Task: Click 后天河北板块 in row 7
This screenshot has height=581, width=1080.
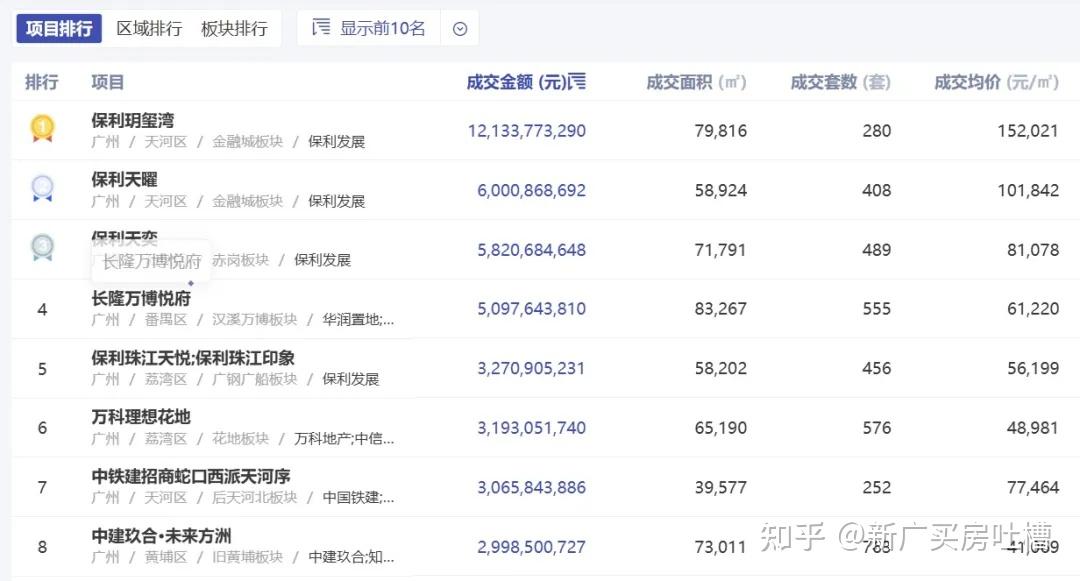Action: pos(255,498)
